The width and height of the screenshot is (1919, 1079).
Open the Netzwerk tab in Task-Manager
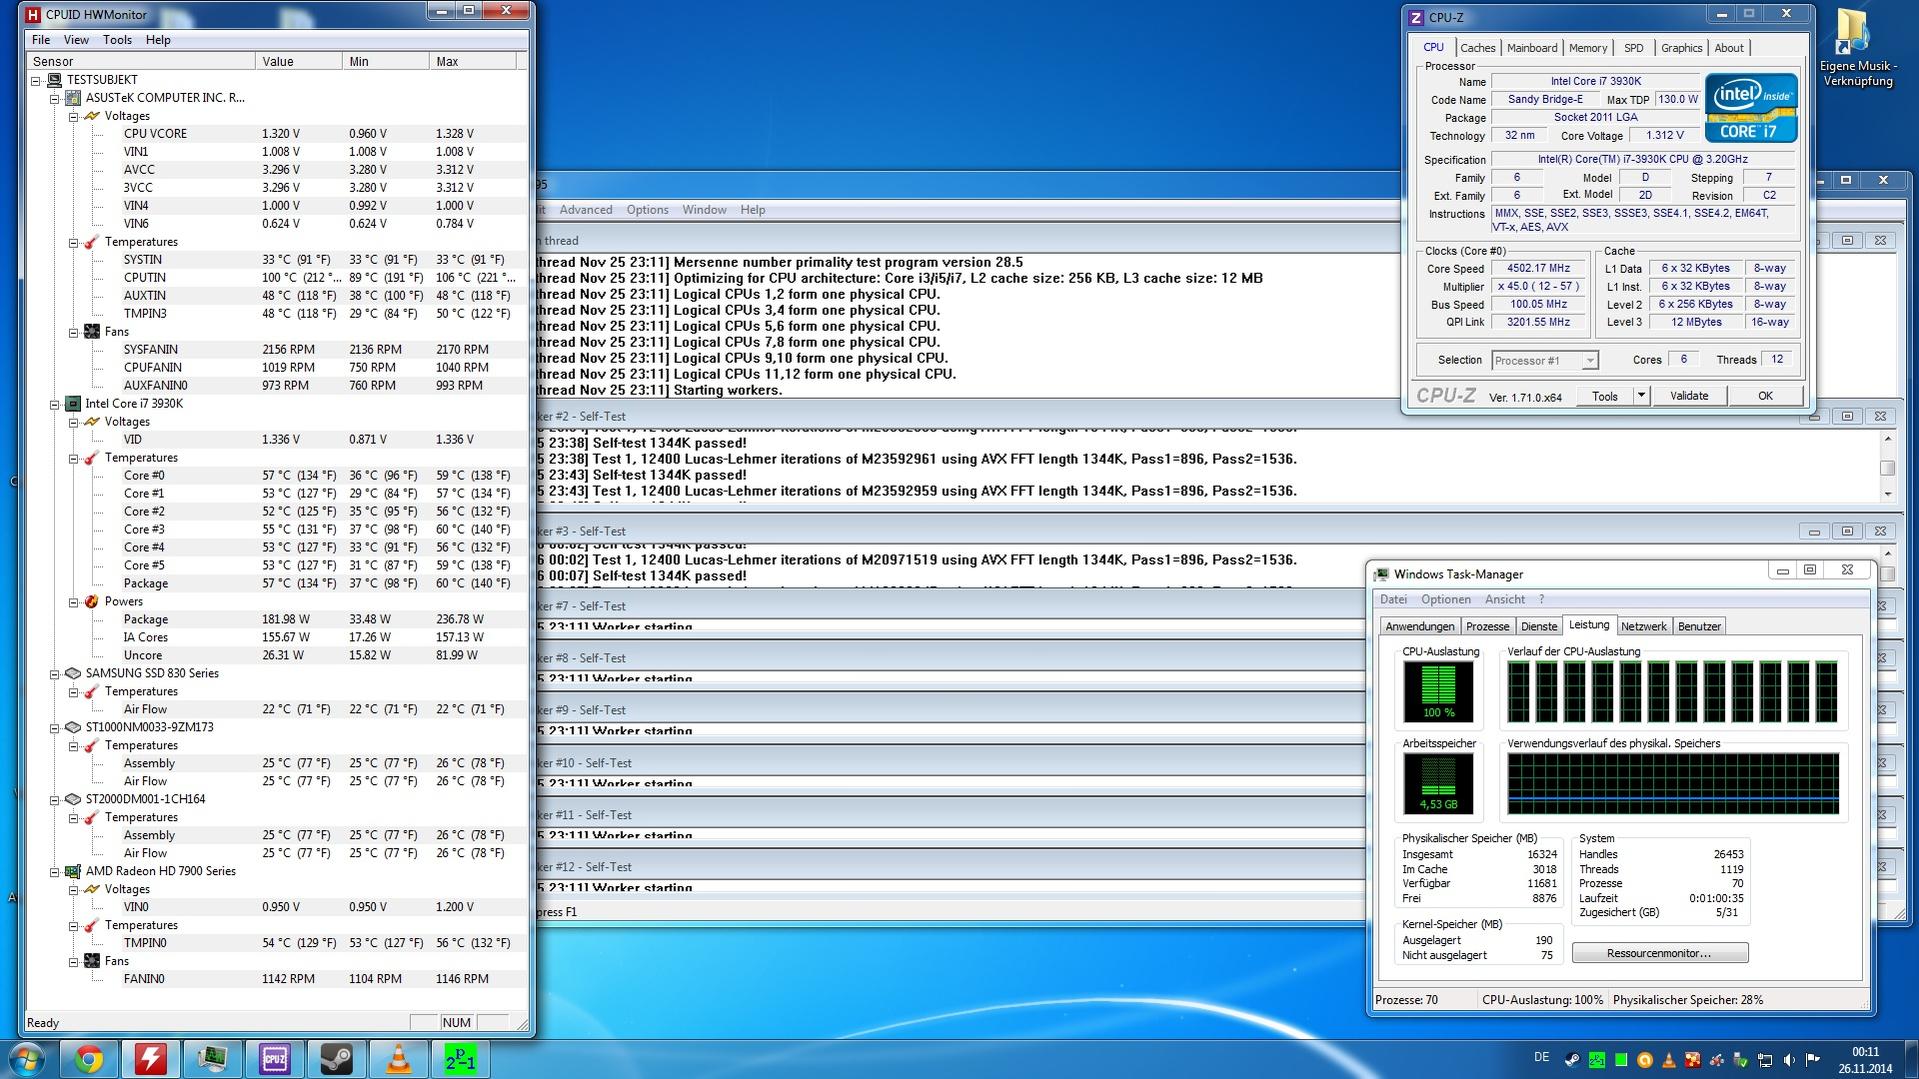1643,627
